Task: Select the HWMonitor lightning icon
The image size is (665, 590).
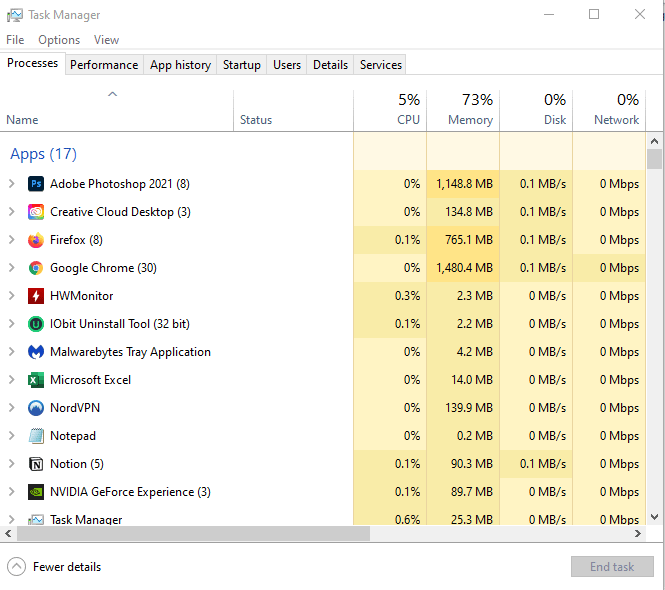Action: click(36, 296)
